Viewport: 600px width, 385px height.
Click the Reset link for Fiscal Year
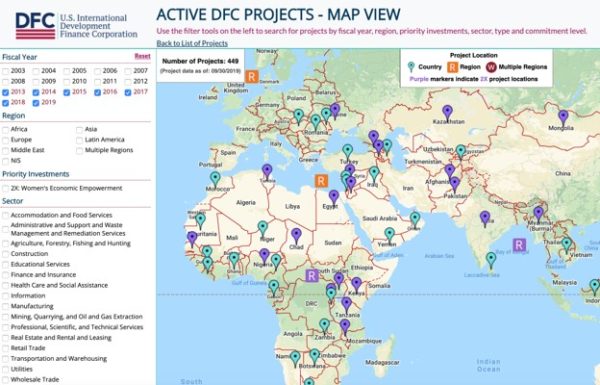[142, 56]
